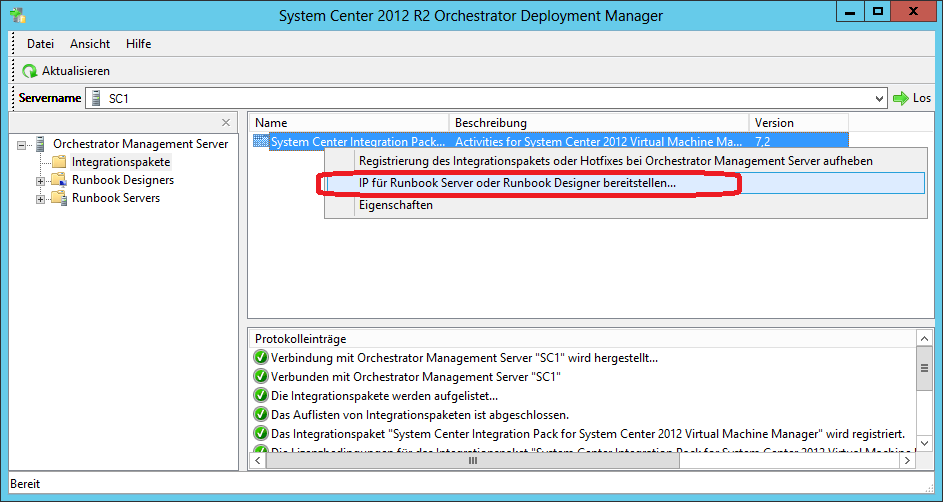
Task: Open the Servername dropdown arrow
Action: (x=880, y=99)
